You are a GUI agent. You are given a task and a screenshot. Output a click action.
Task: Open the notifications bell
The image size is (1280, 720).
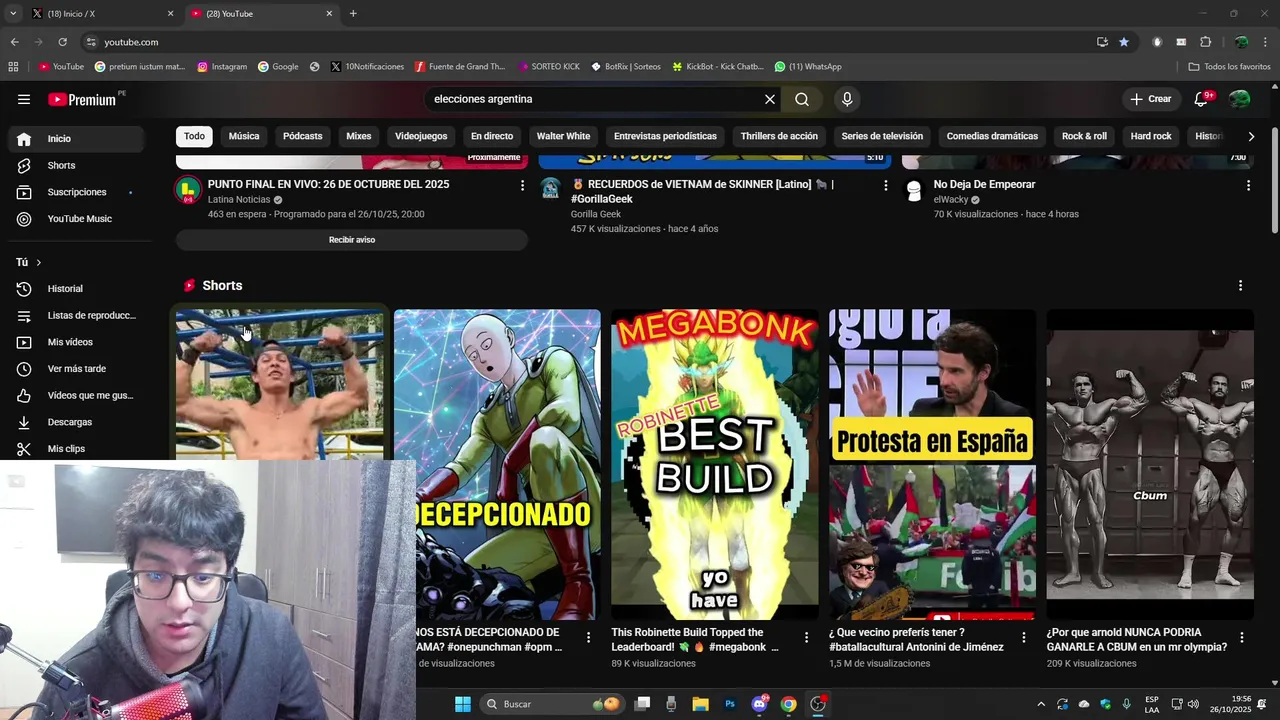click(x=1201, y=99)
